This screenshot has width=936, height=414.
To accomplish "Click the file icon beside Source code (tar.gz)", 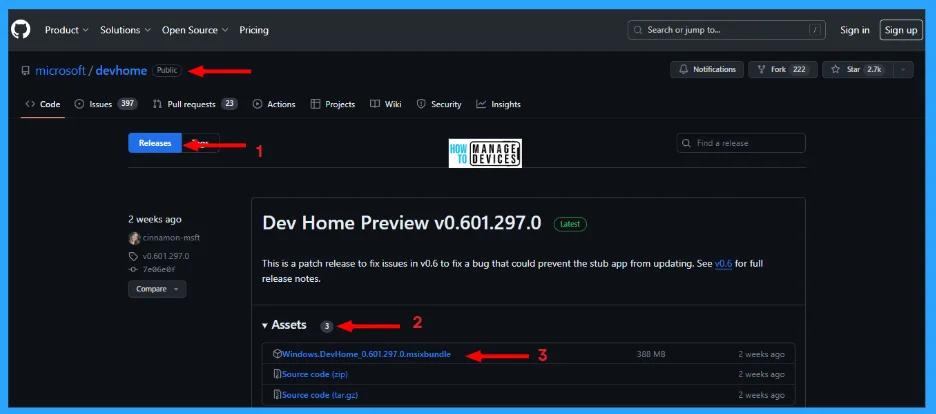I will coord(277,394).
